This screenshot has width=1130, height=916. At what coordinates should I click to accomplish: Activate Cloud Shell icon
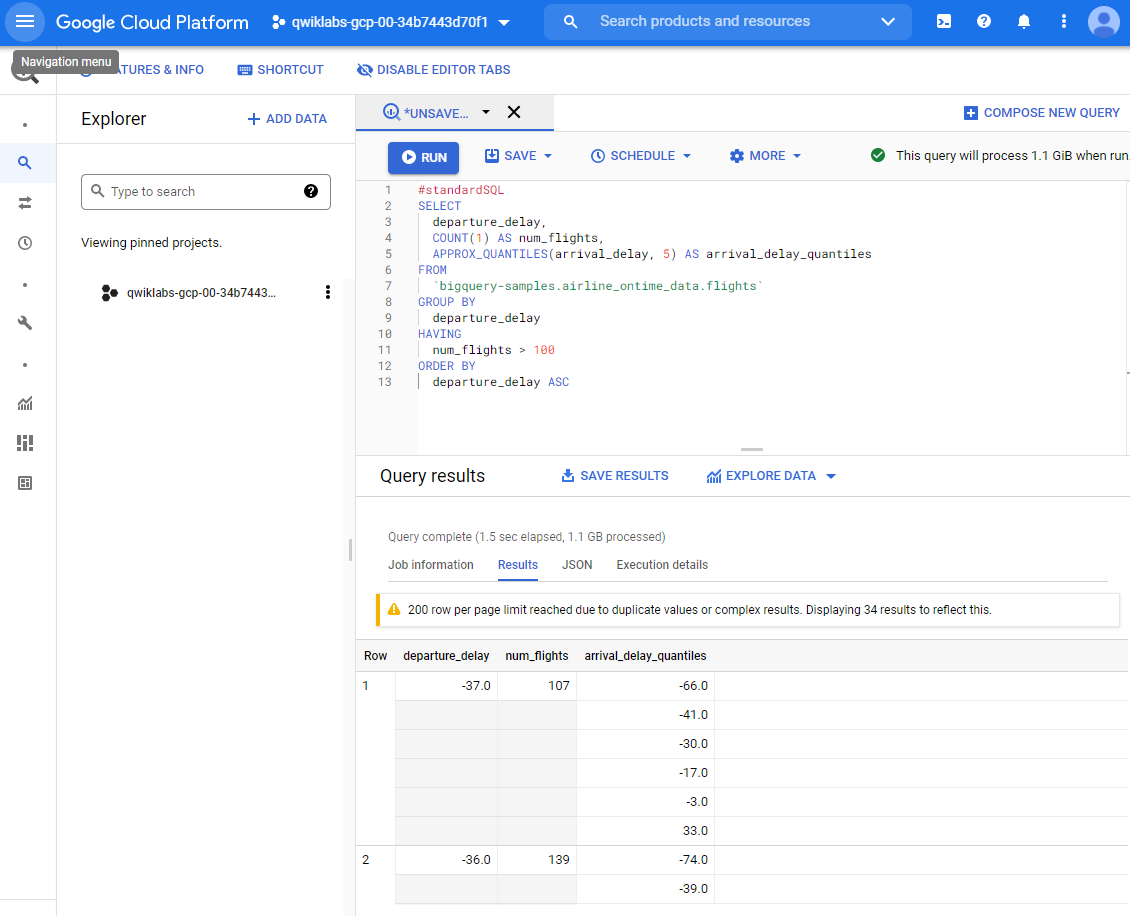point(943,22)
